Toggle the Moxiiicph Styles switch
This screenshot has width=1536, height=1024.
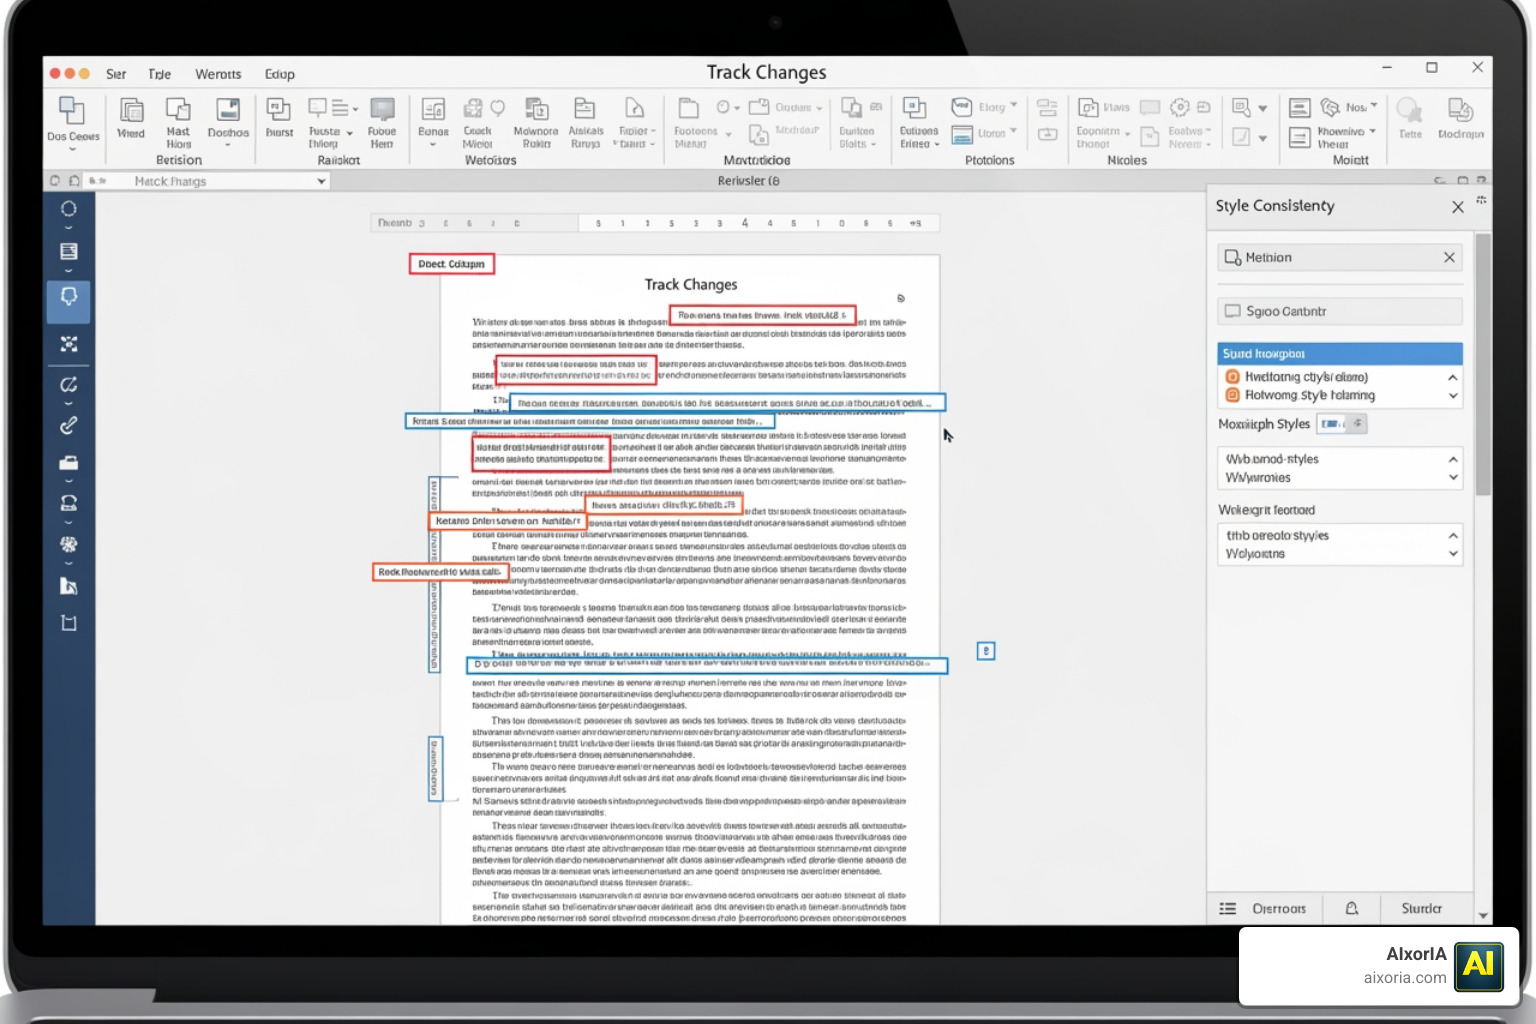(1342, 424)
